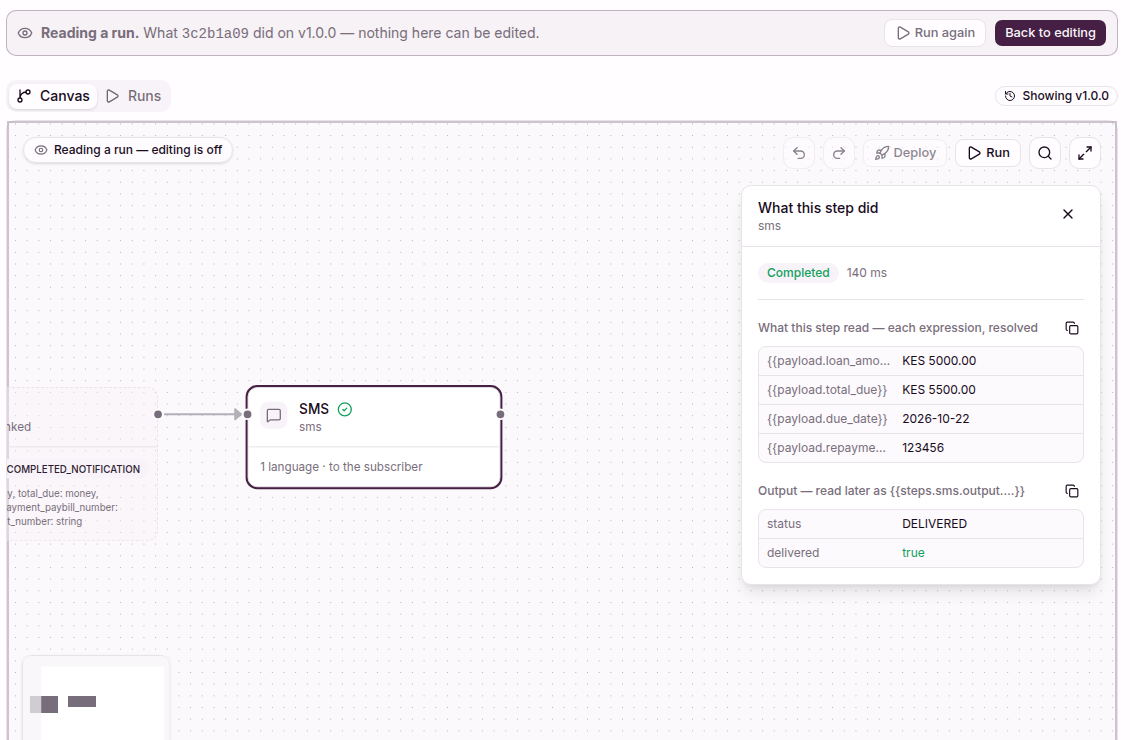
Task: Copy resolved expressions with copy icon
Action: (x=1072, y=328)
